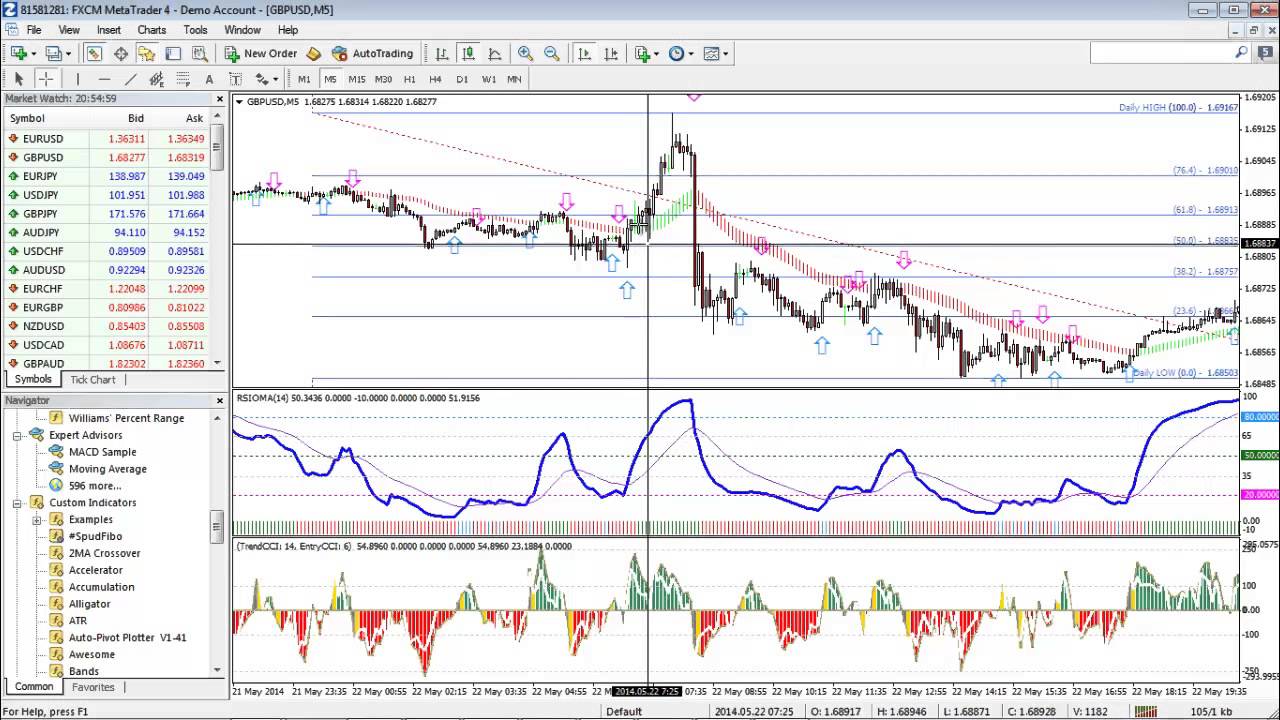Image resolution: width=1280 pixels, height=720 pixels.
Task: Click the search magnifier icon at top right
Action: coord(1242,52)
